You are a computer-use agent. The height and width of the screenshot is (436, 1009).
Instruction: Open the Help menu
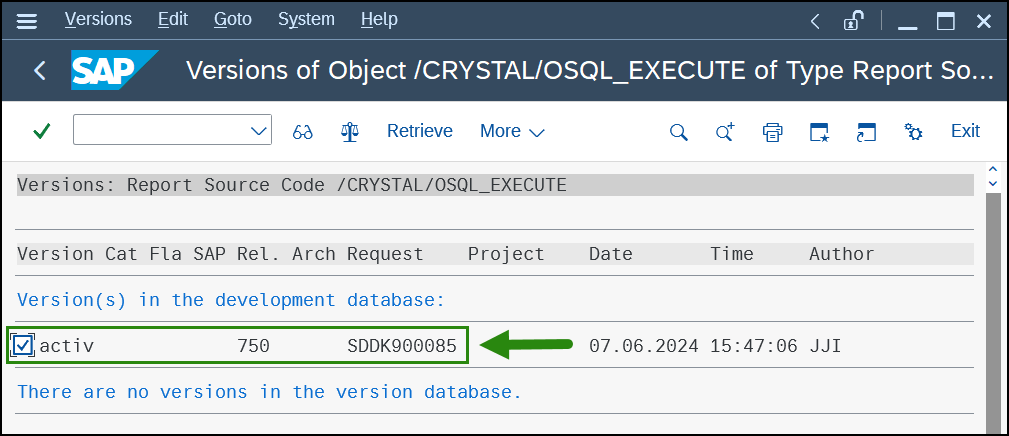pyautogui.click(x=379, y=19)
